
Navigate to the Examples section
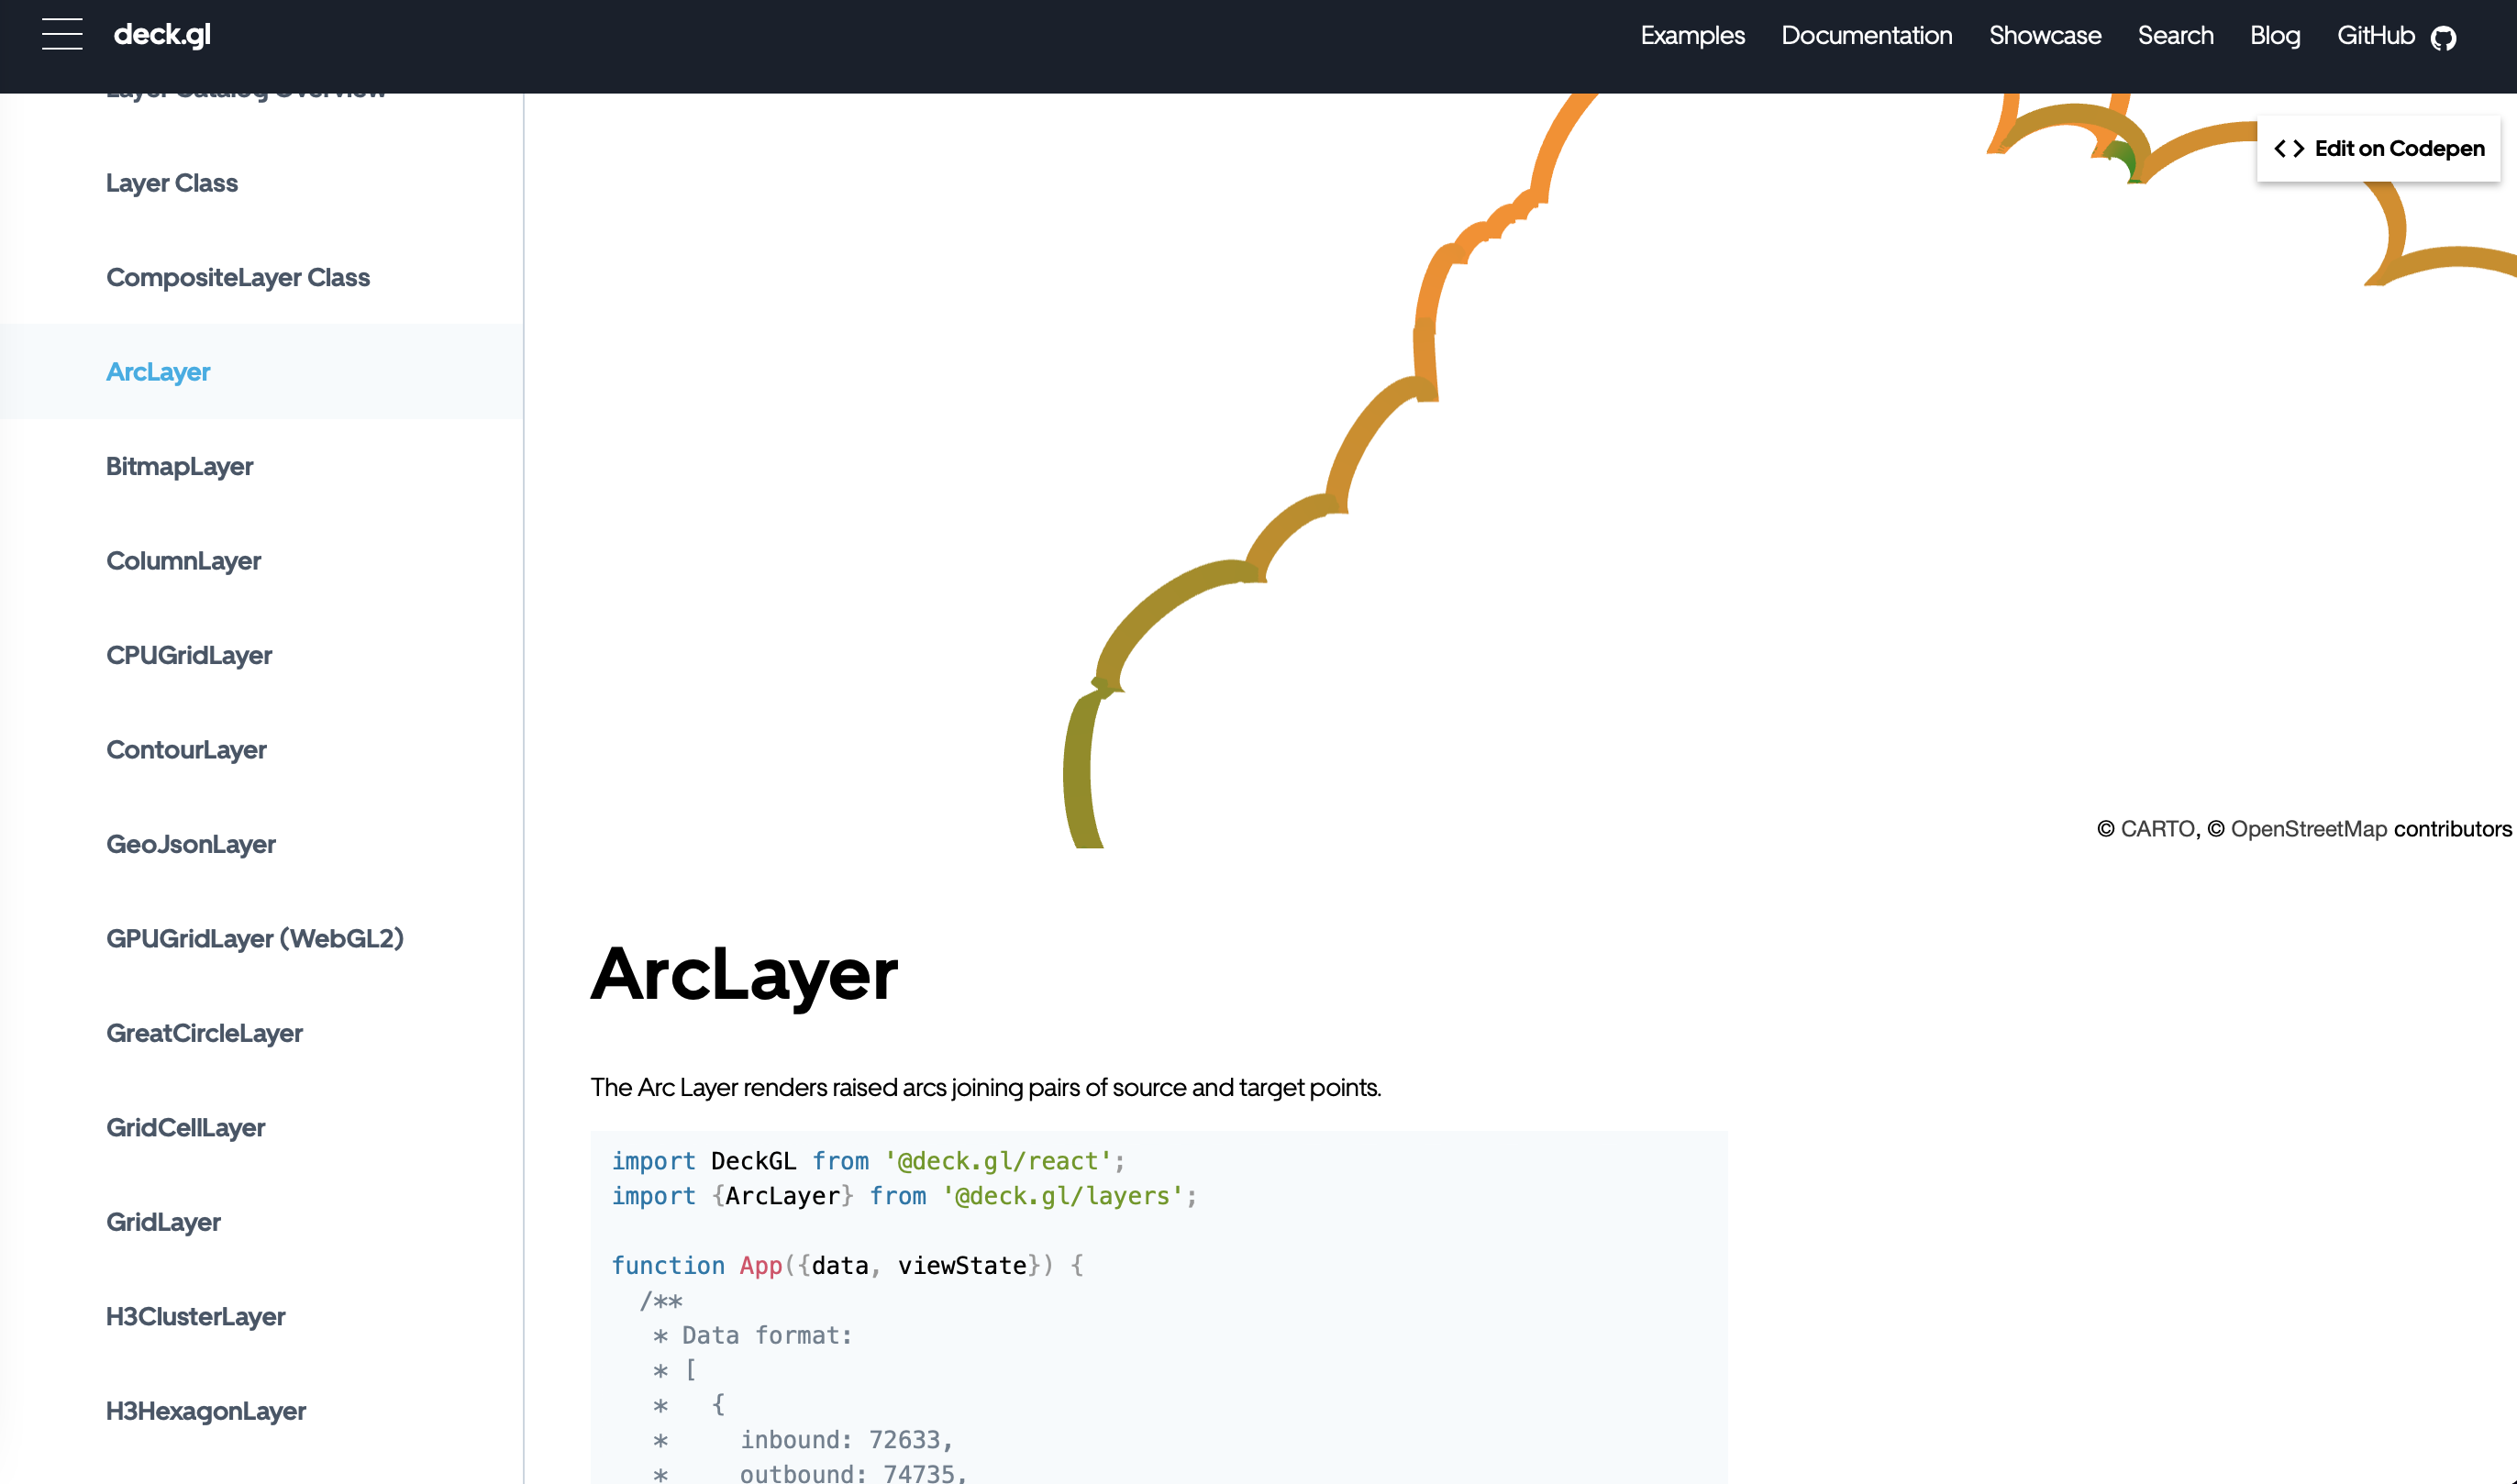1692,36
